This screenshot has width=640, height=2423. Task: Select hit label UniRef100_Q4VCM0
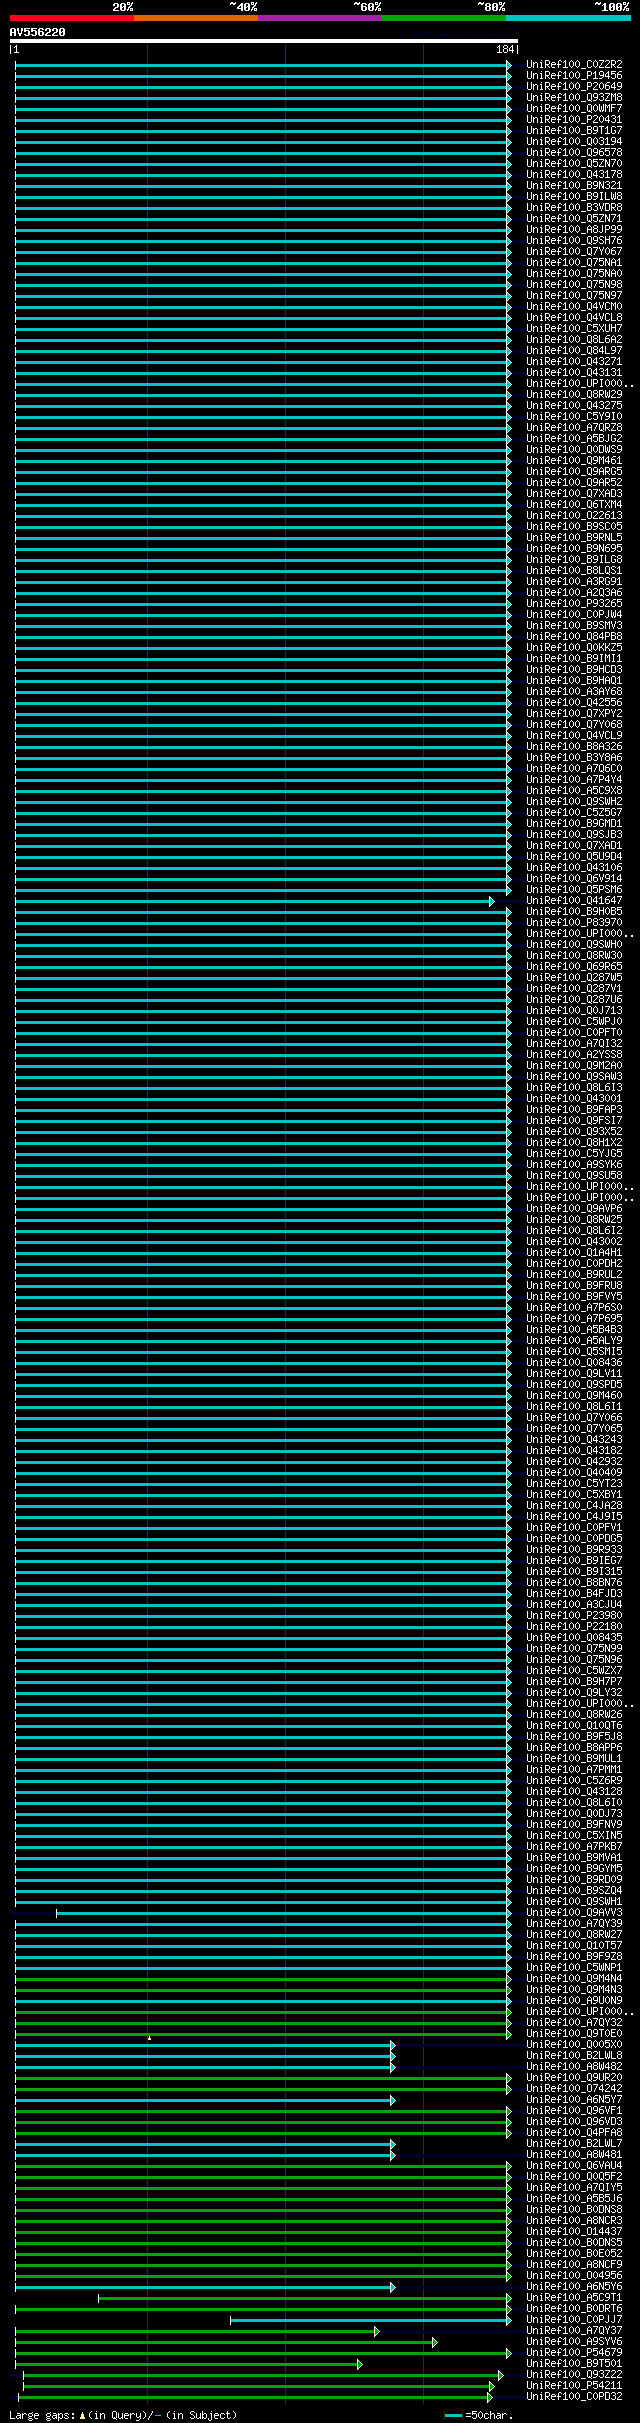(574, 307)
